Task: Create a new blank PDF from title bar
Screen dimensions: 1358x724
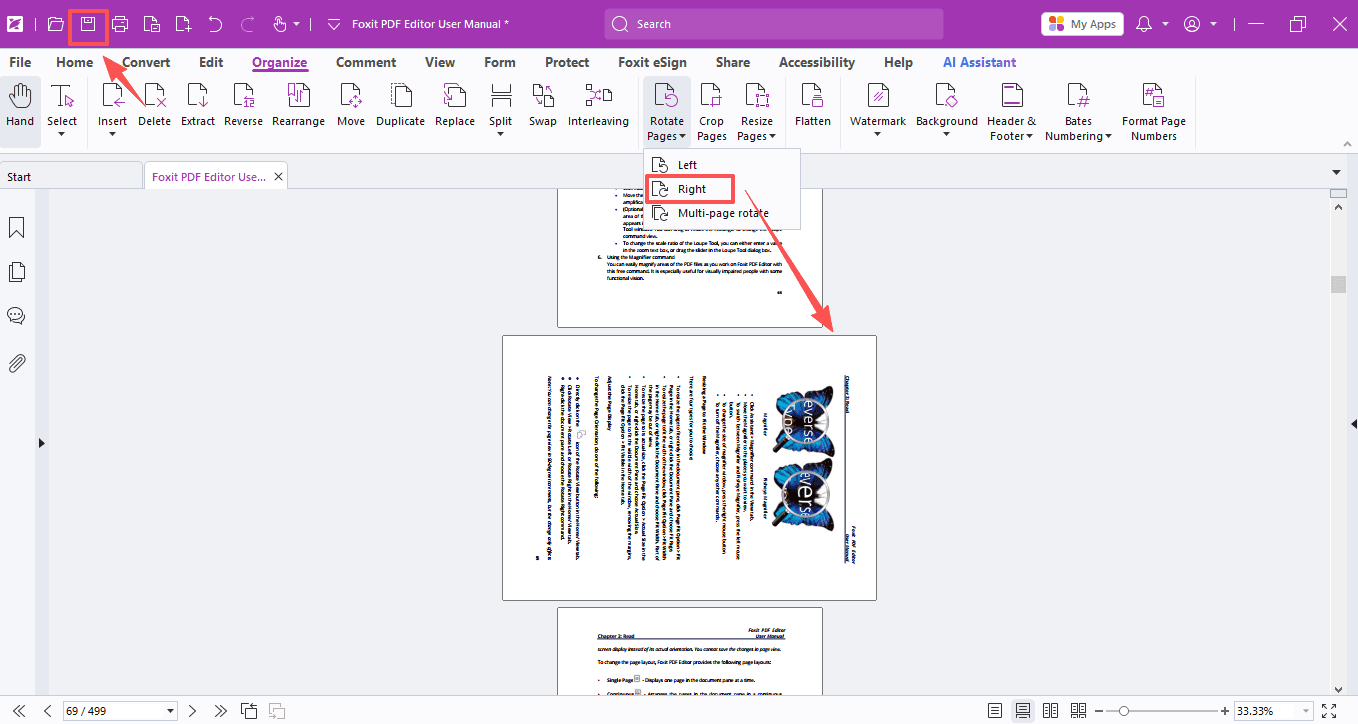Action: tap(183, 24)
